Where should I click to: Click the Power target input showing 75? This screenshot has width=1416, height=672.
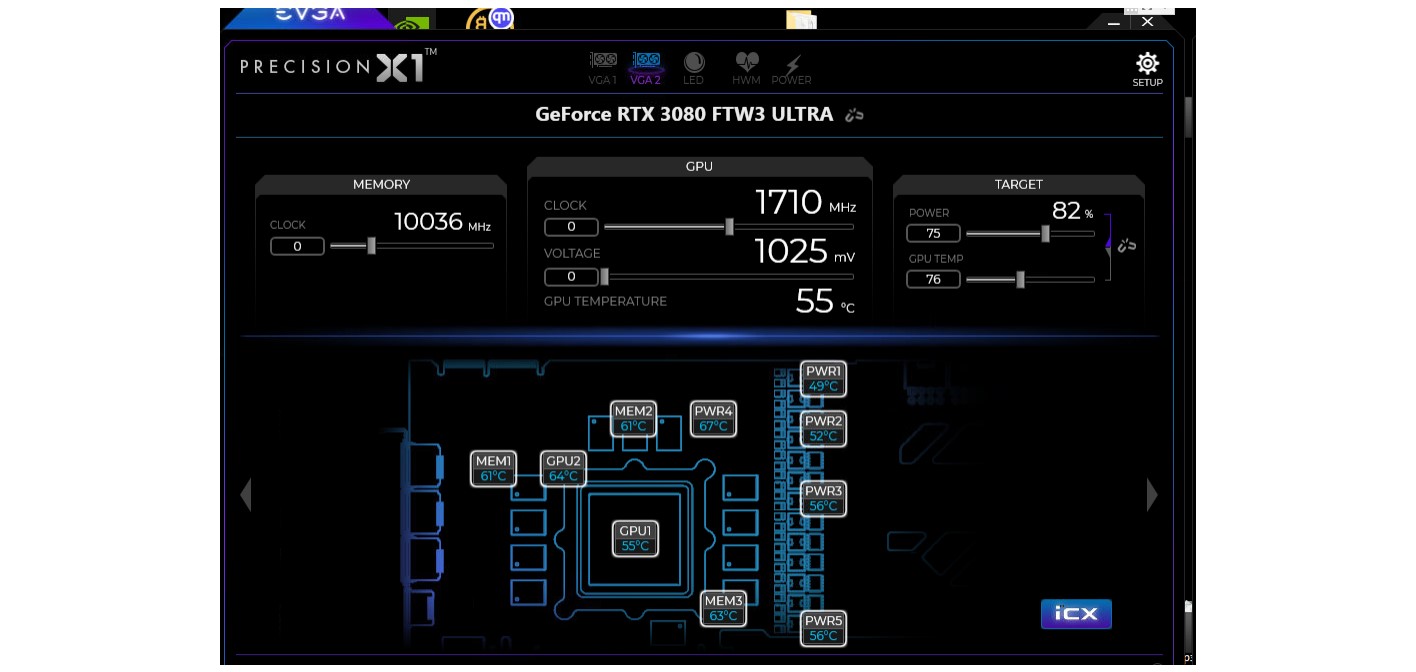point(933,233)
